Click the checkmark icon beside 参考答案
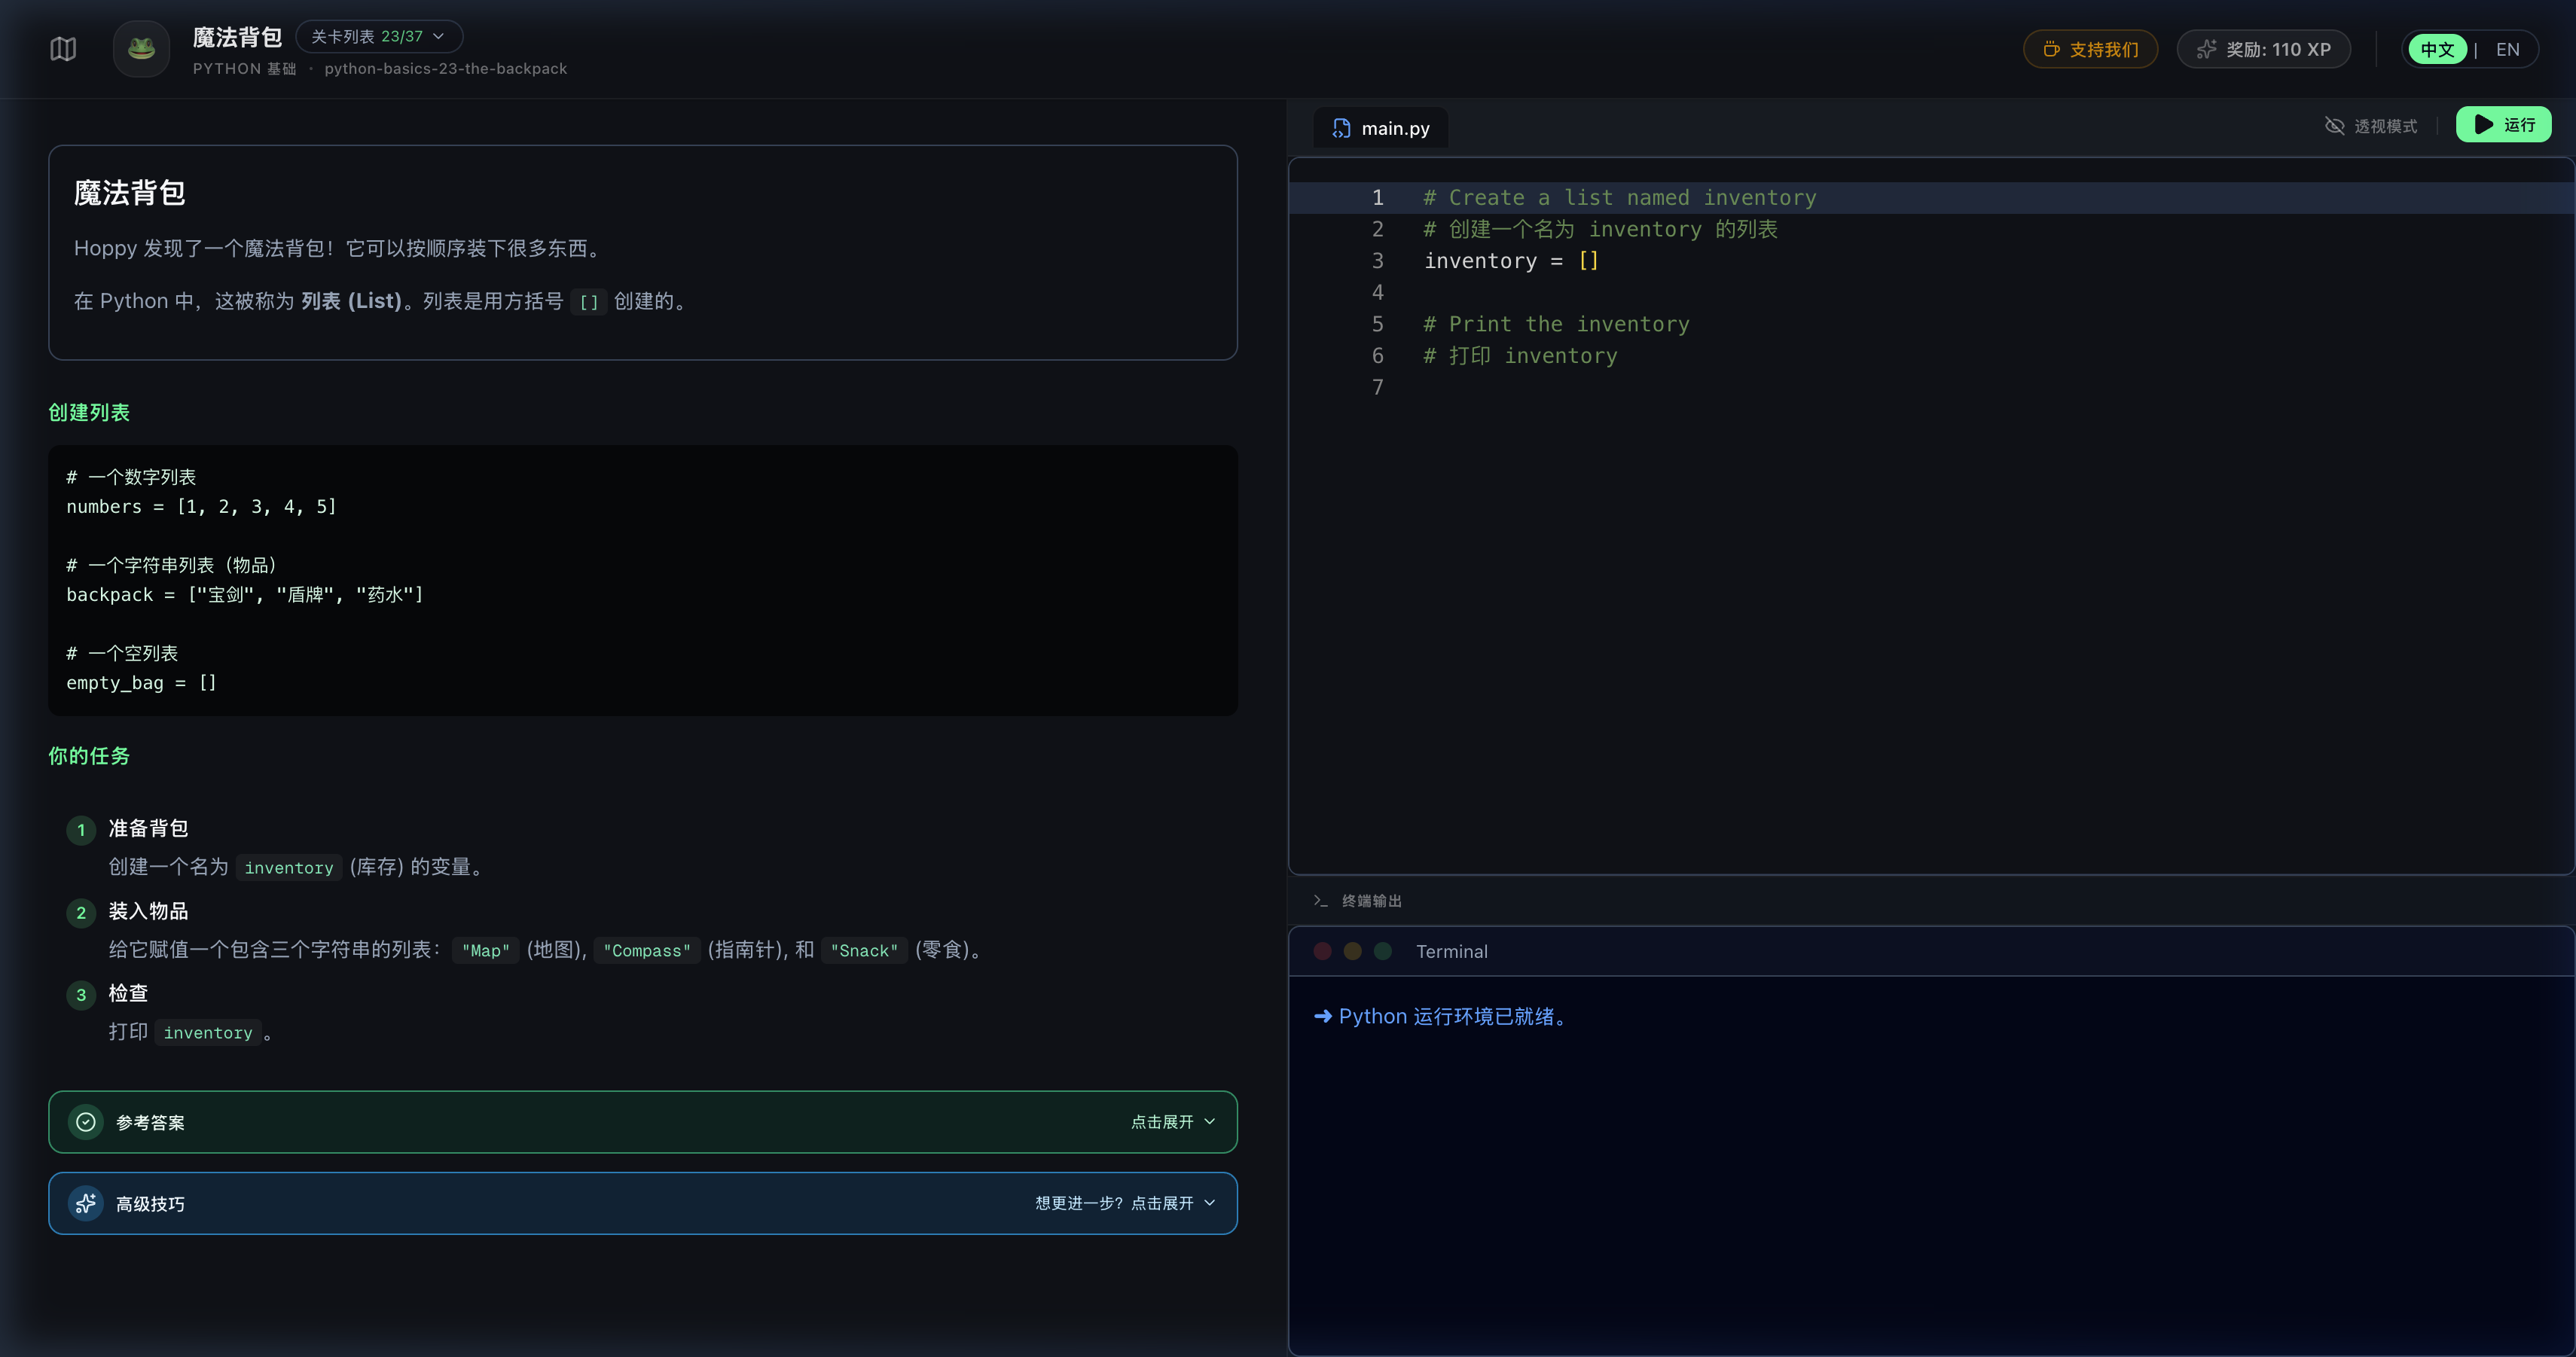The image size is (2576, 1357). tap(86, 1122)
